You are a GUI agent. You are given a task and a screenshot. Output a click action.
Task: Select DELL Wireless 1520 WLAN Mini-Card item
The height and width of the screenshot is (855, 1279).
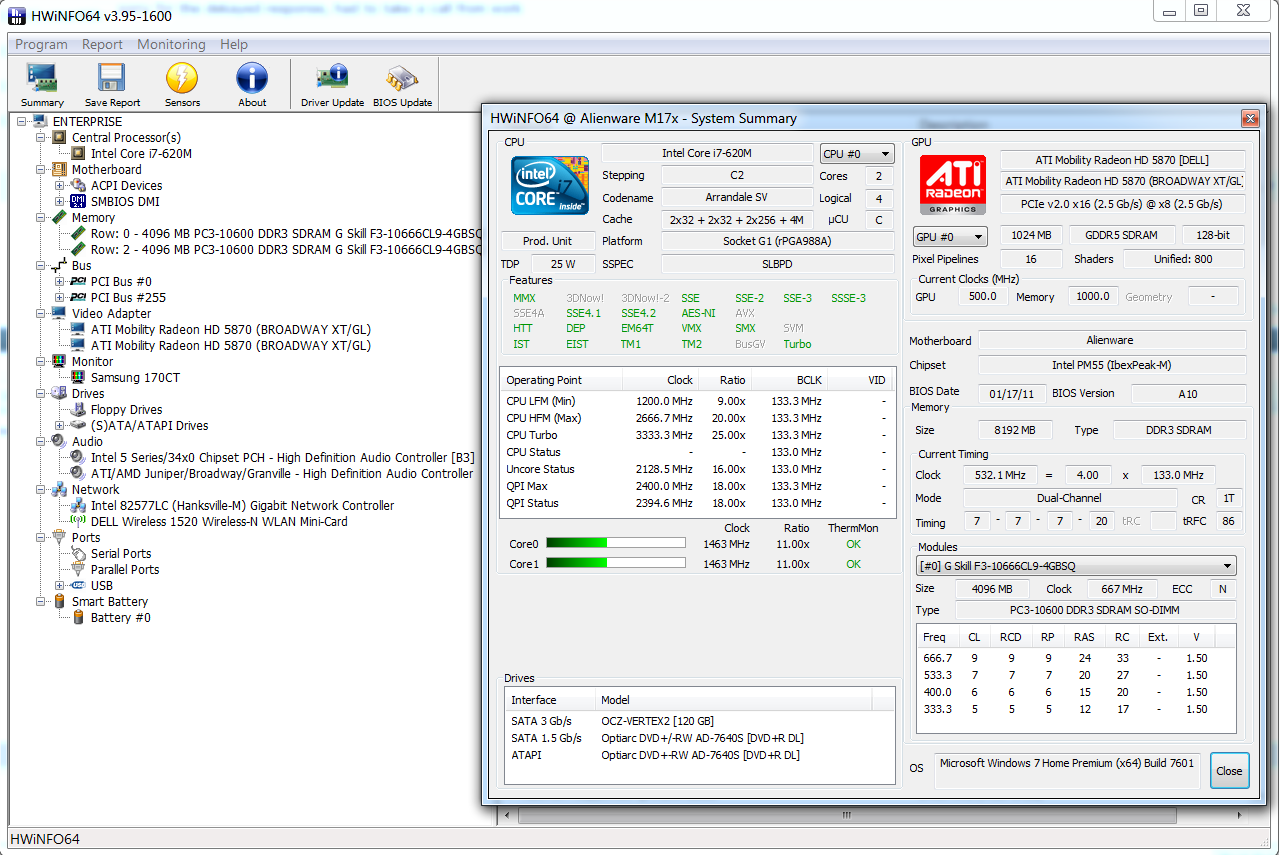(x=219, y=521)
